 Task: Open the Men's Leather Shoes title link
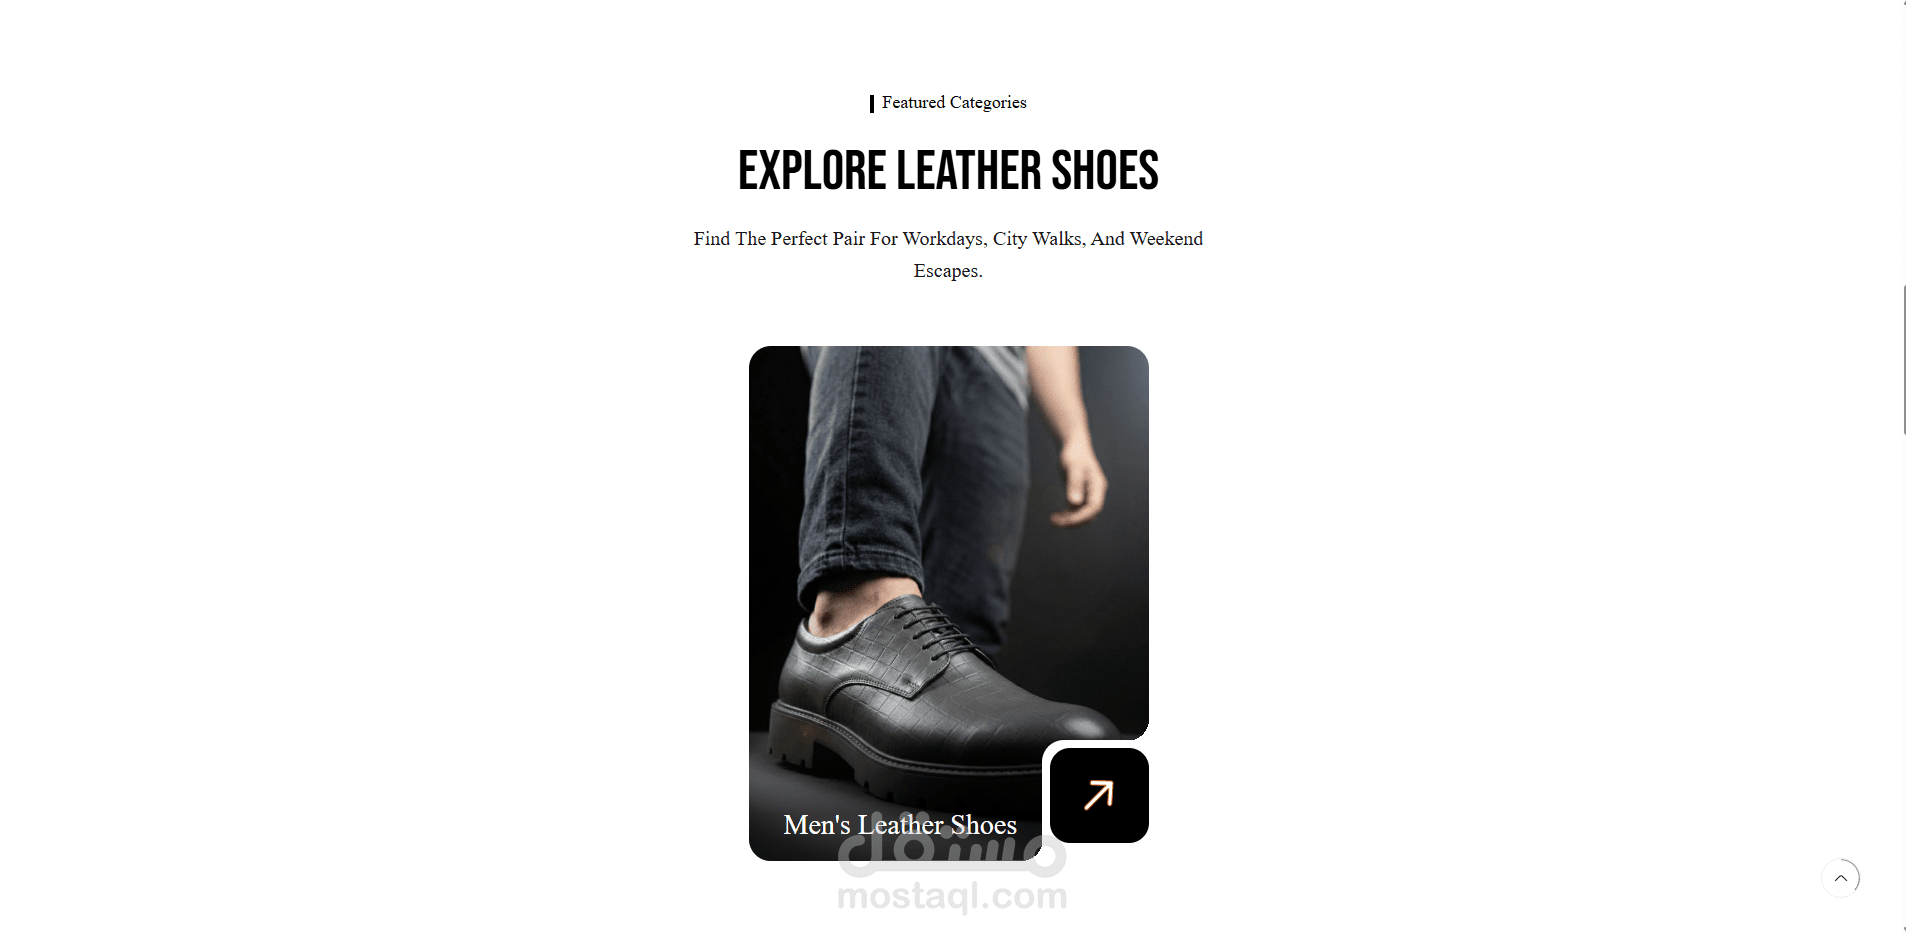900,825
